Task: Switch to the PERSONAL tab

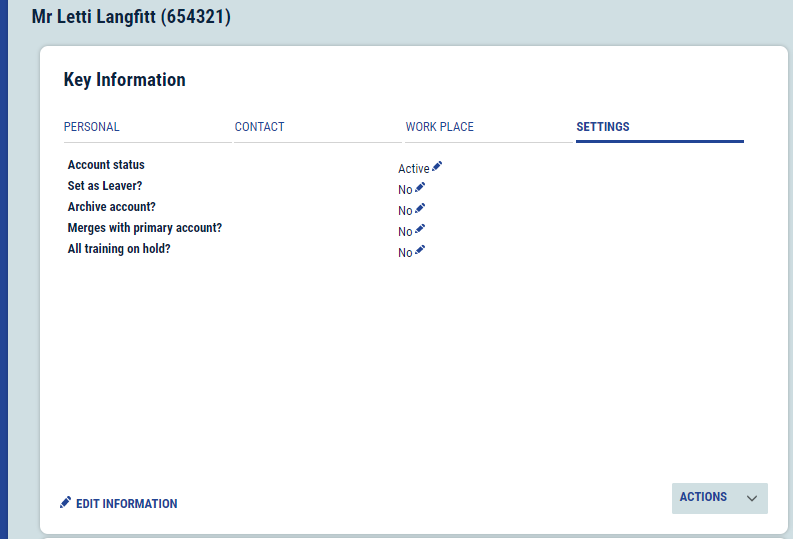Action: tap(92, 127)
